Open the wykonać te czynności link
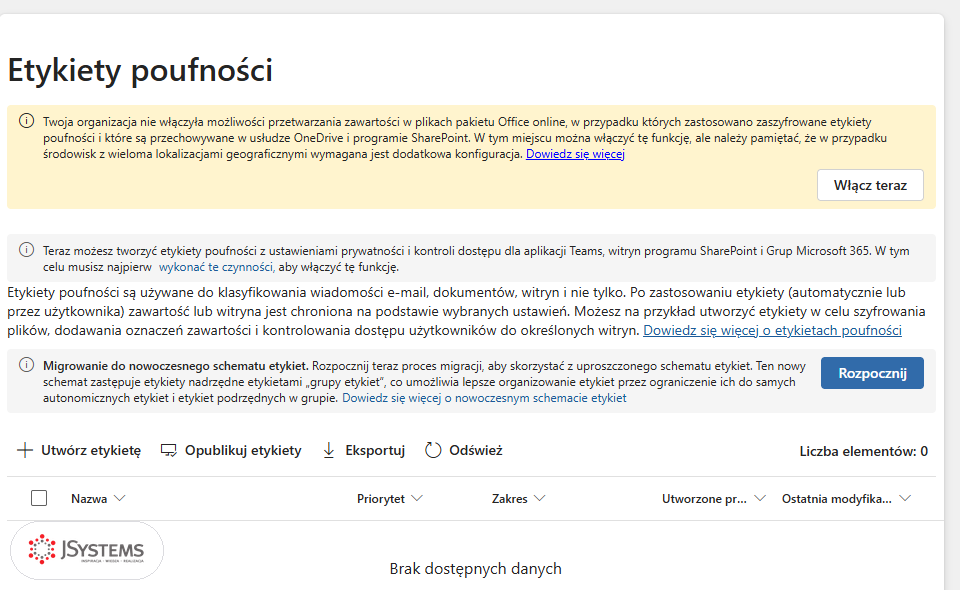Screen dimensions: 960x590 217,267
